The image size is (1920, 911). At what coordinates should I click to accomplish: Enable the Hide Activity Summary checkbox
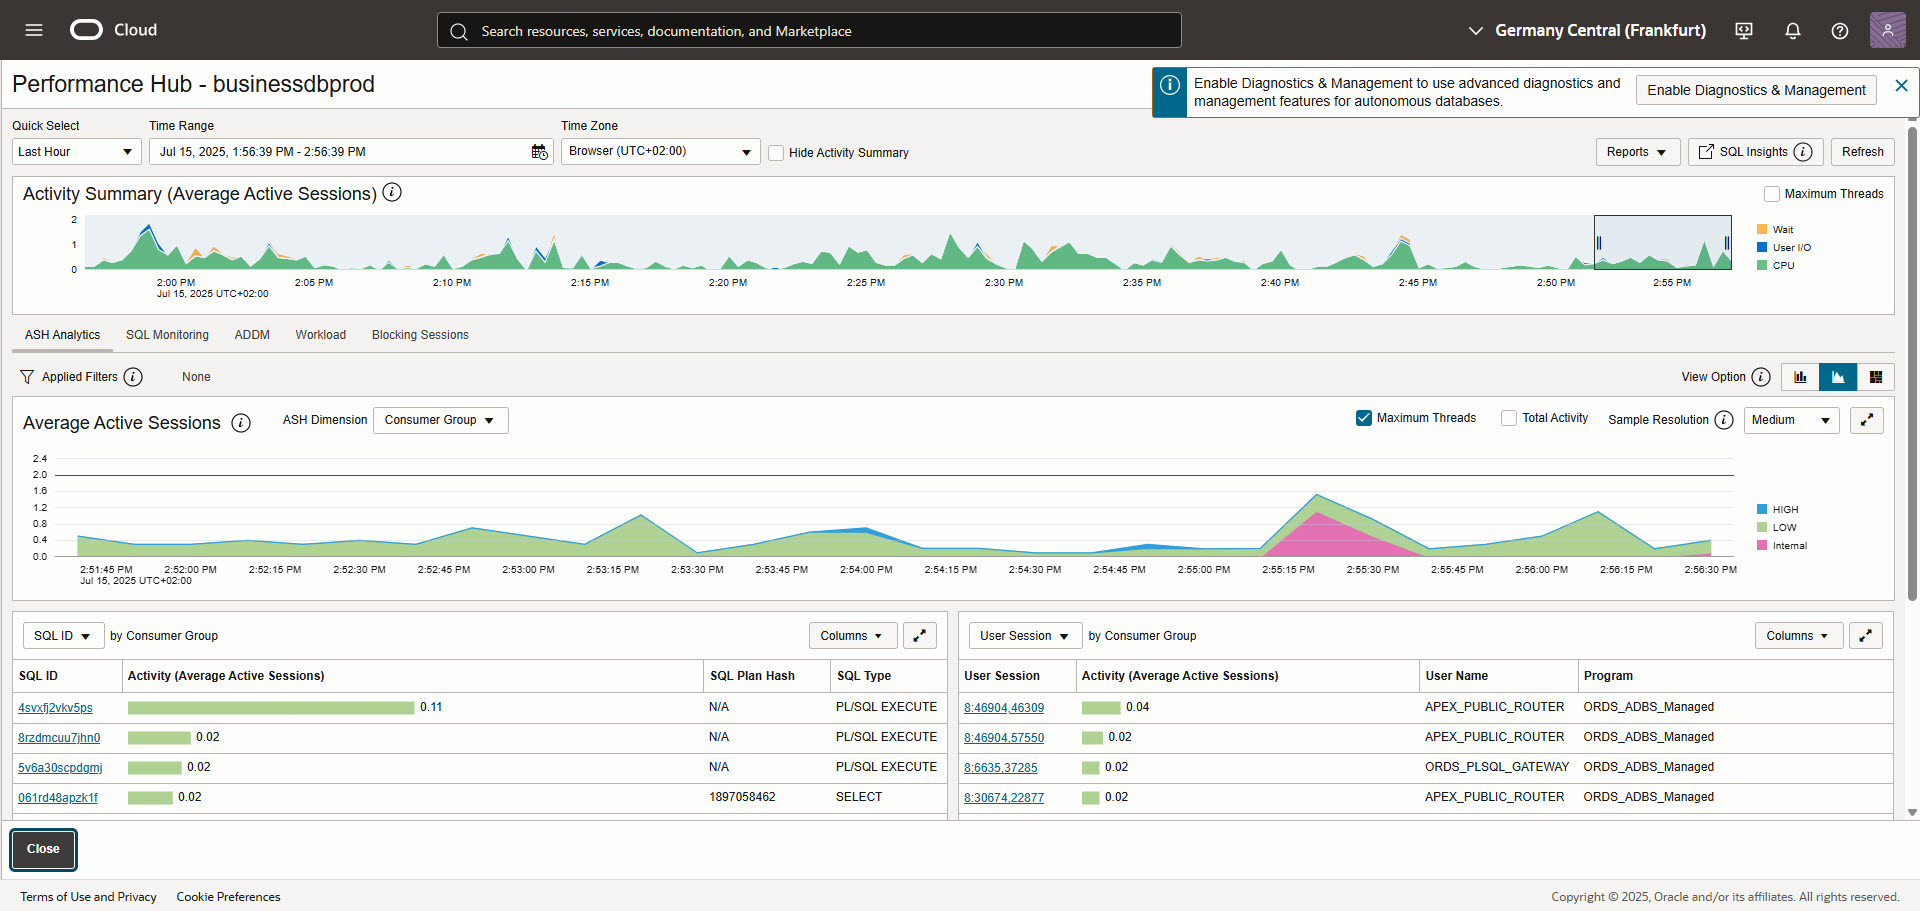click(x=776, y=153)
